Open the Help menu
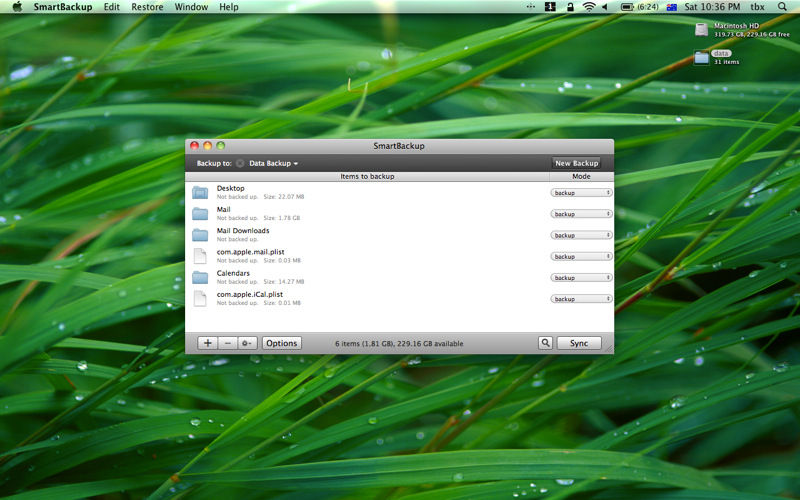The height and width of the screenshot is (500, 800). pyautogui.click(x=229, y=7)
